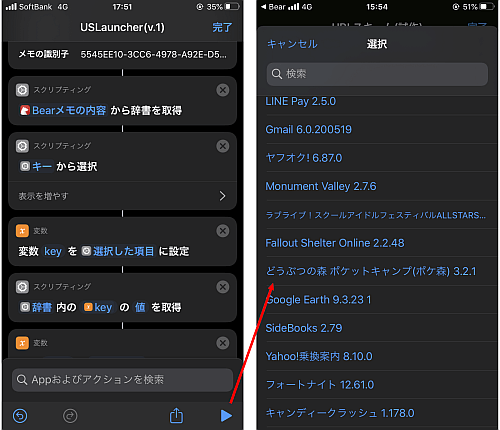Viewport: 500px width, 430px height.
Task: Undo the last edit with the undo icon
Action: [20, 416]
